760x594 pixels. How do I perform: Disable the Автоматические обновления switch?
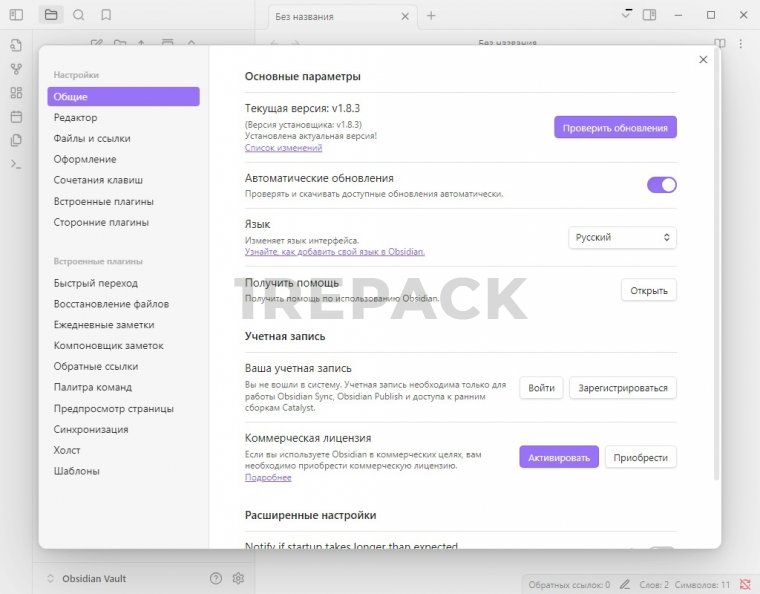662,185
